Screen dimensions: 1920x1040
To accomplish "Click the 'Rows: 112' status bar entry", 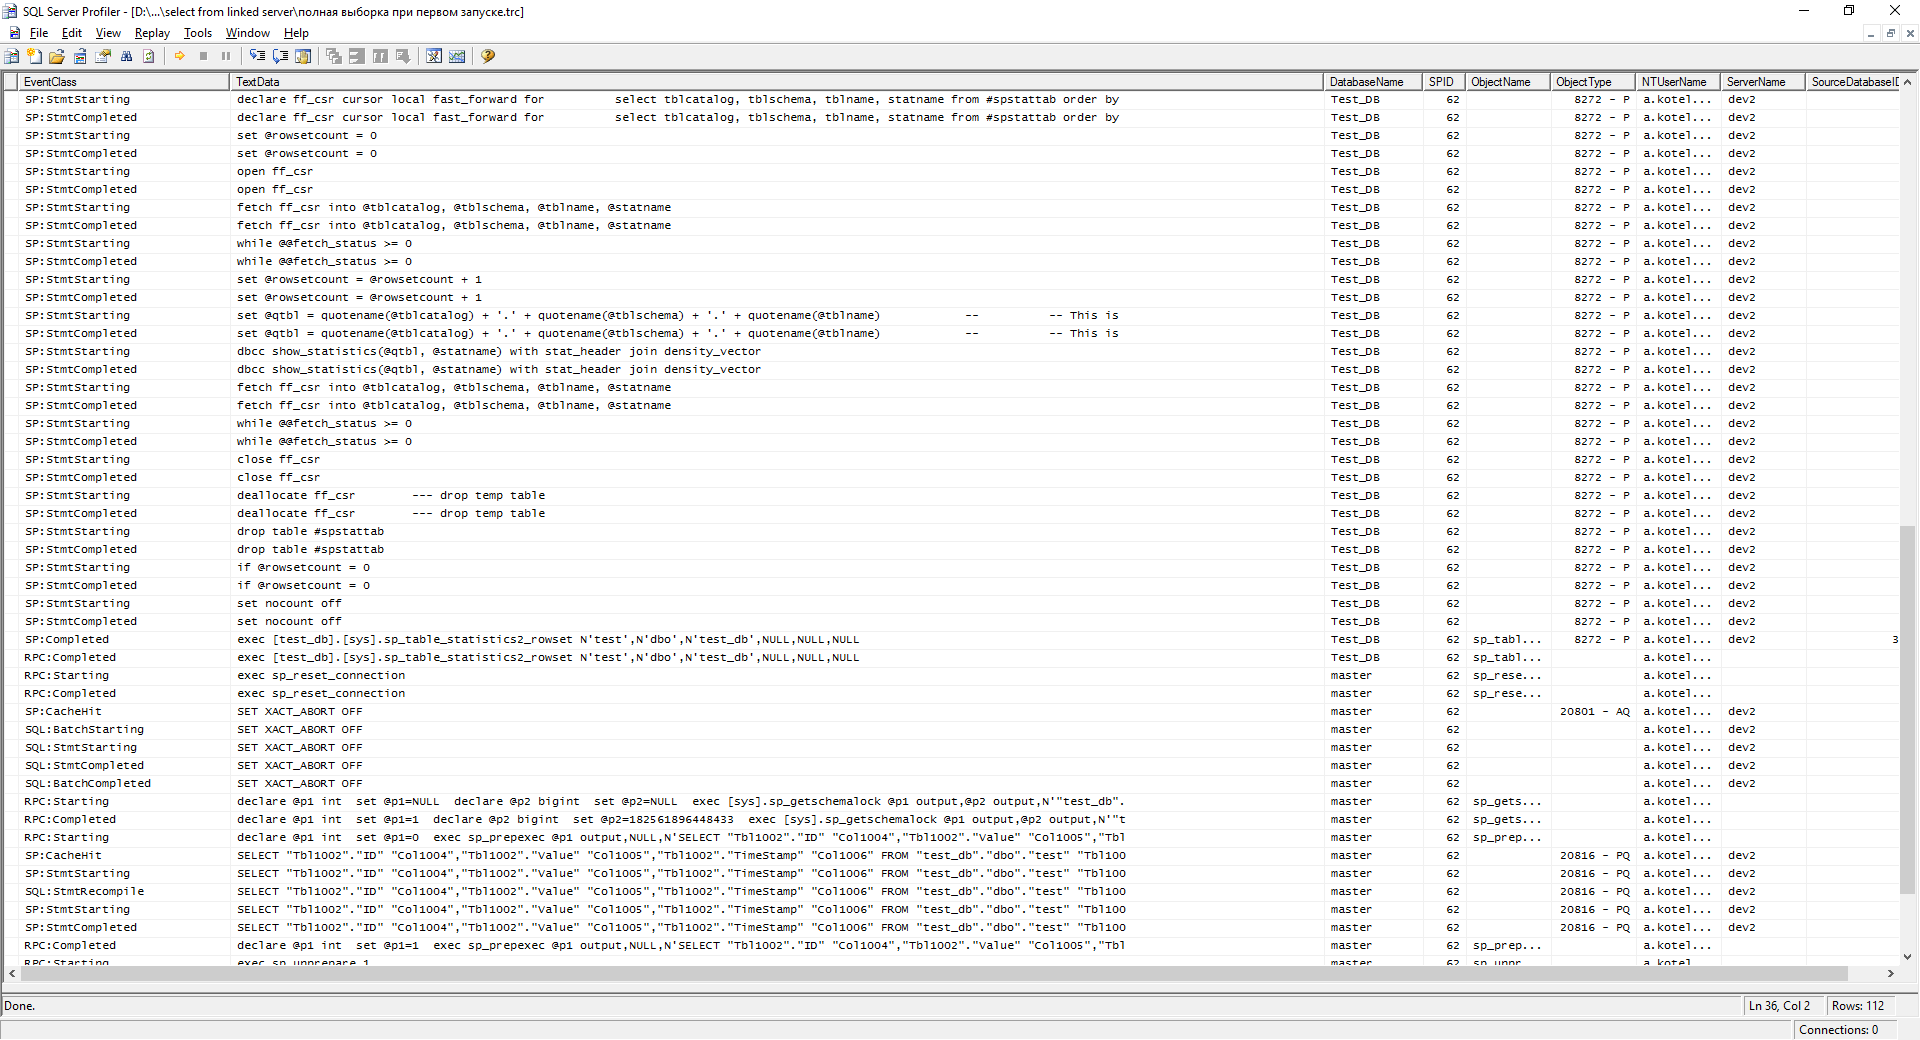I will 1858,1006.
